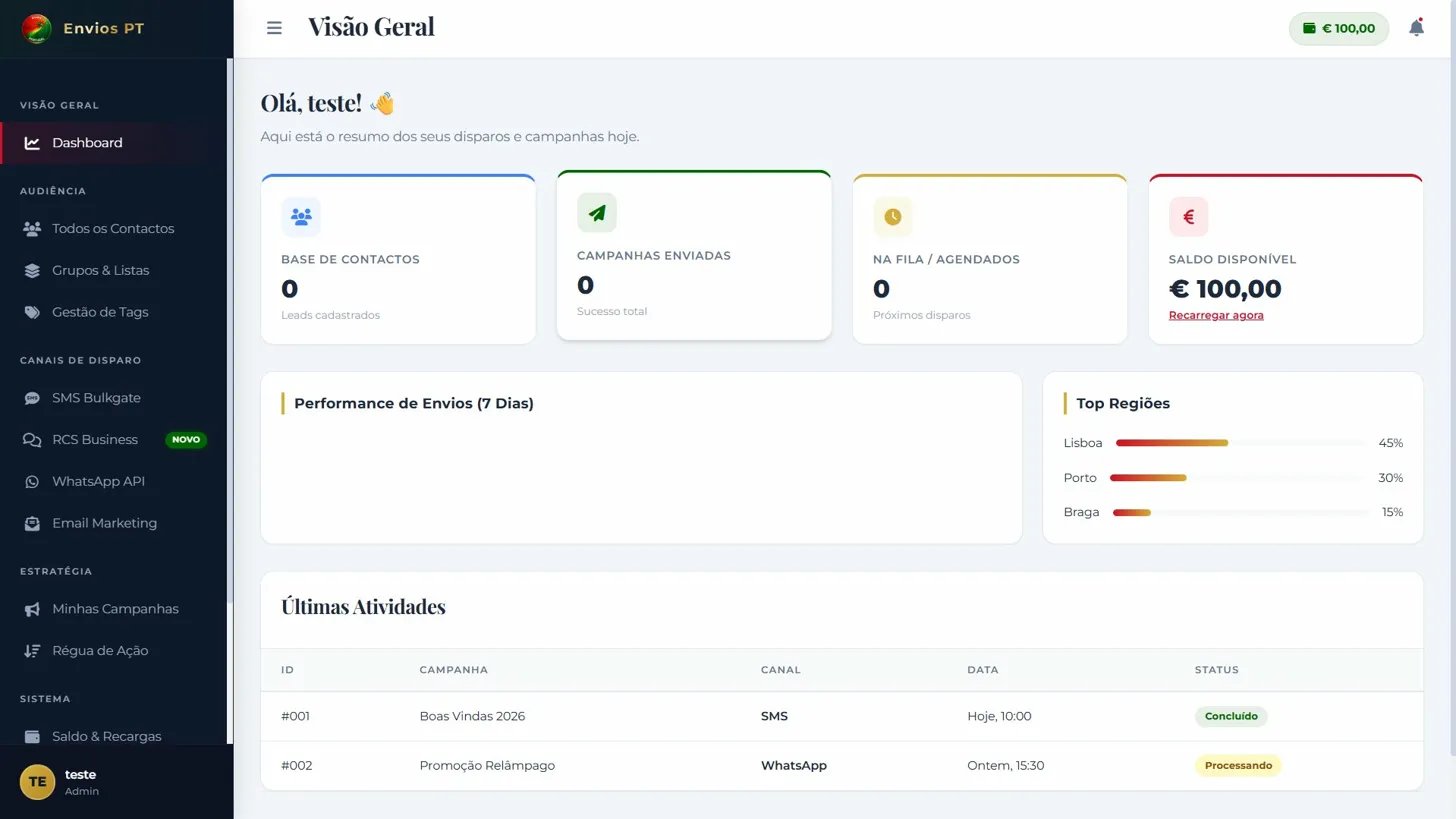Click the Porto region progress bar
Screen dimensions: 1456x819
(x=1148, y=477)
